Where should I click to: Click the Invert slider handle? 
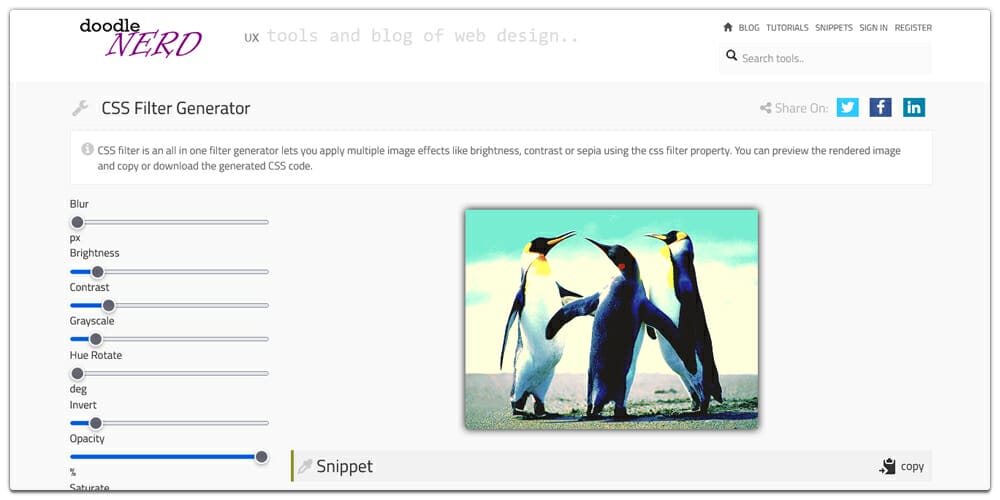(x=96, y=423)
